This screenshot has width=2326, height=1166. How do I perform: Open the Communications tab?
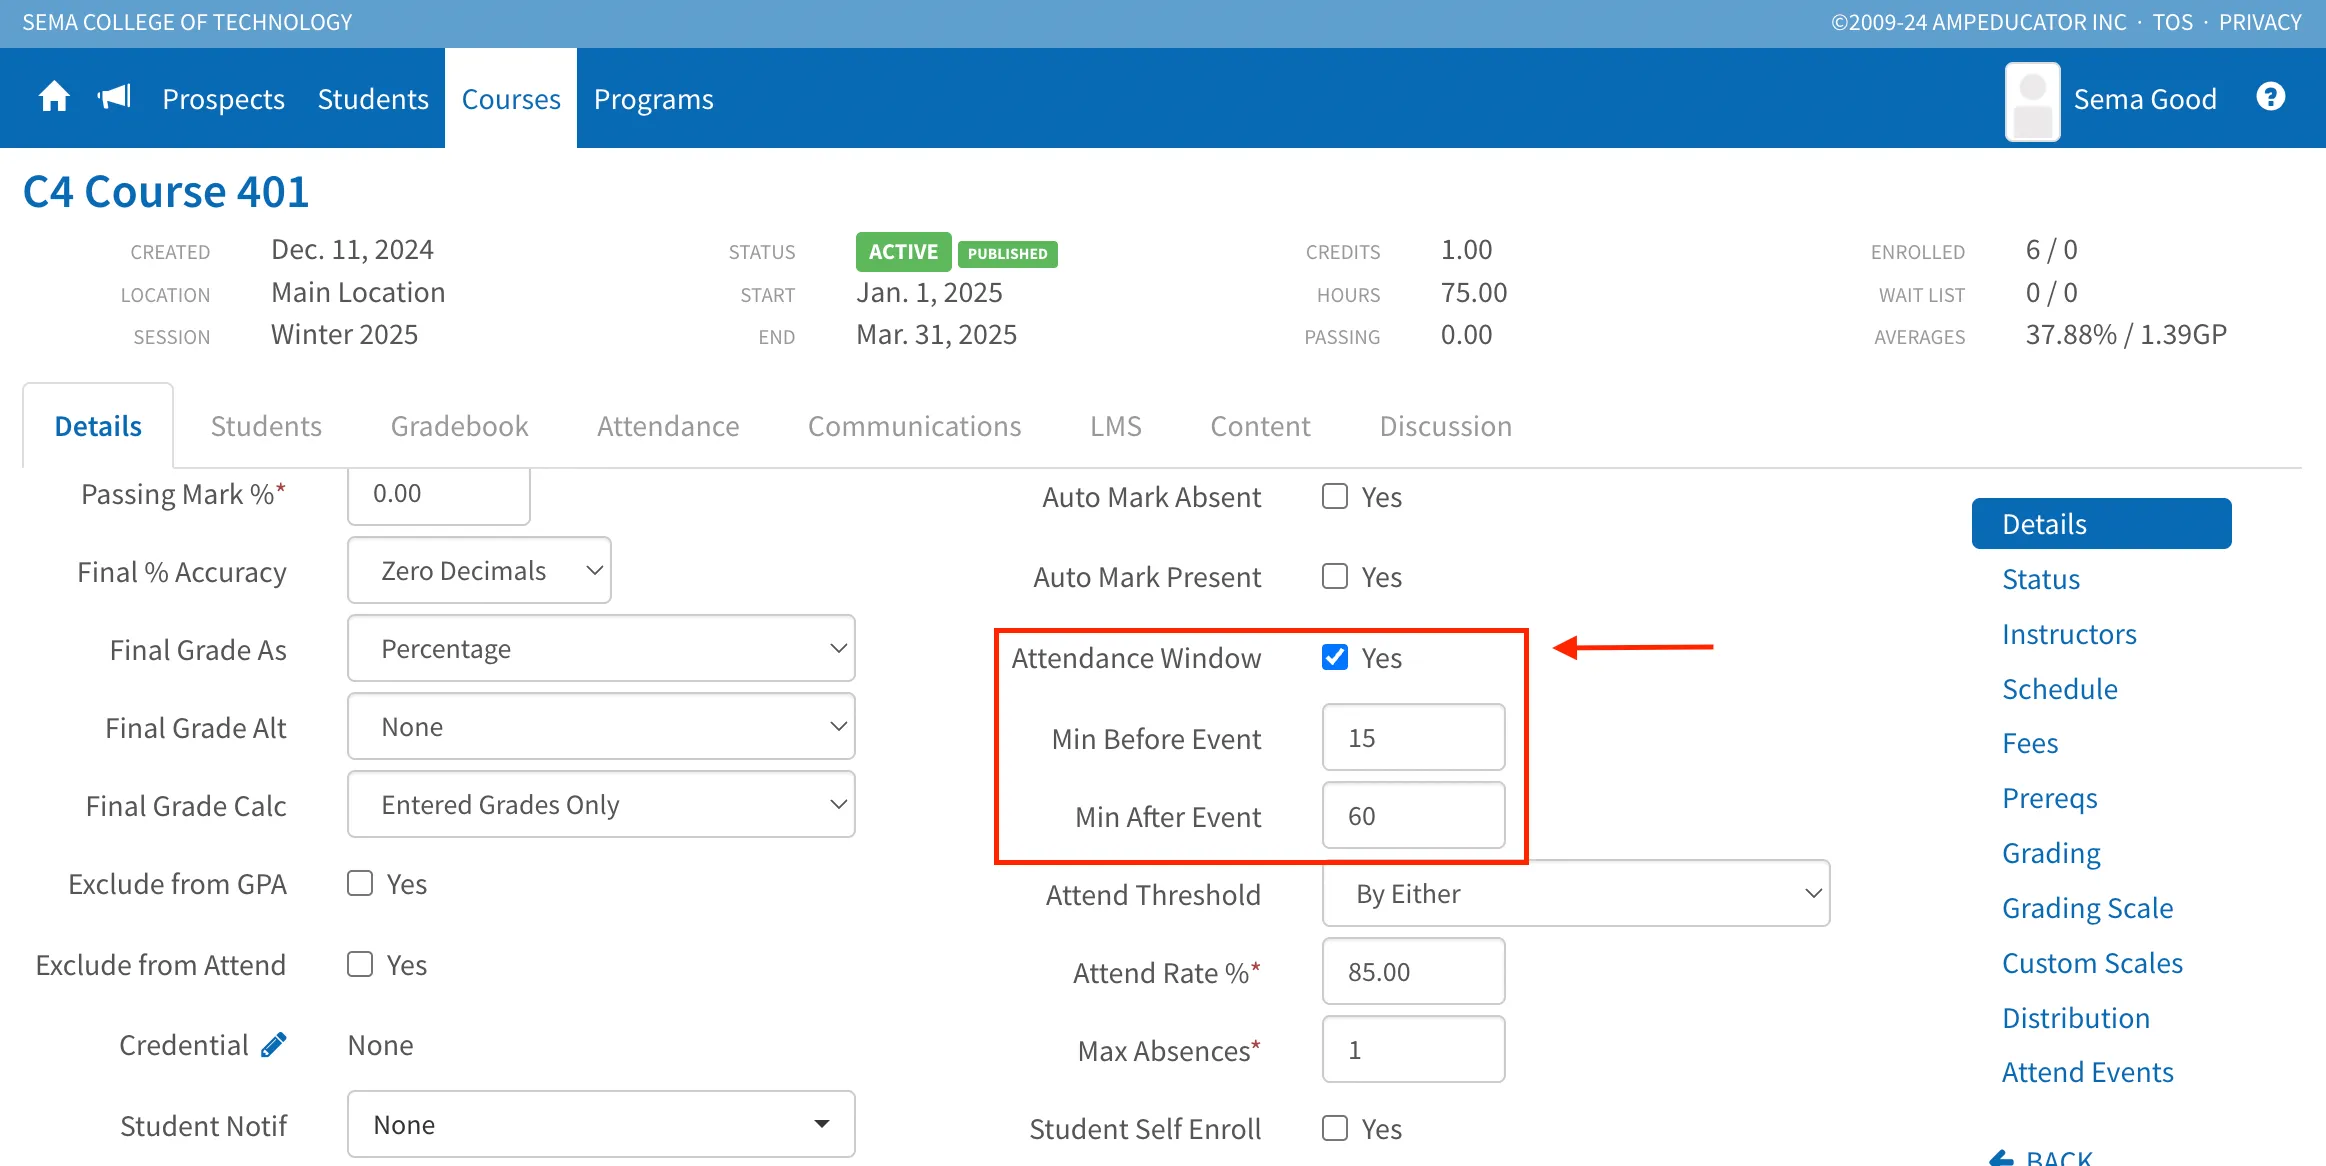pyautogui.click(x=914, y=426)
